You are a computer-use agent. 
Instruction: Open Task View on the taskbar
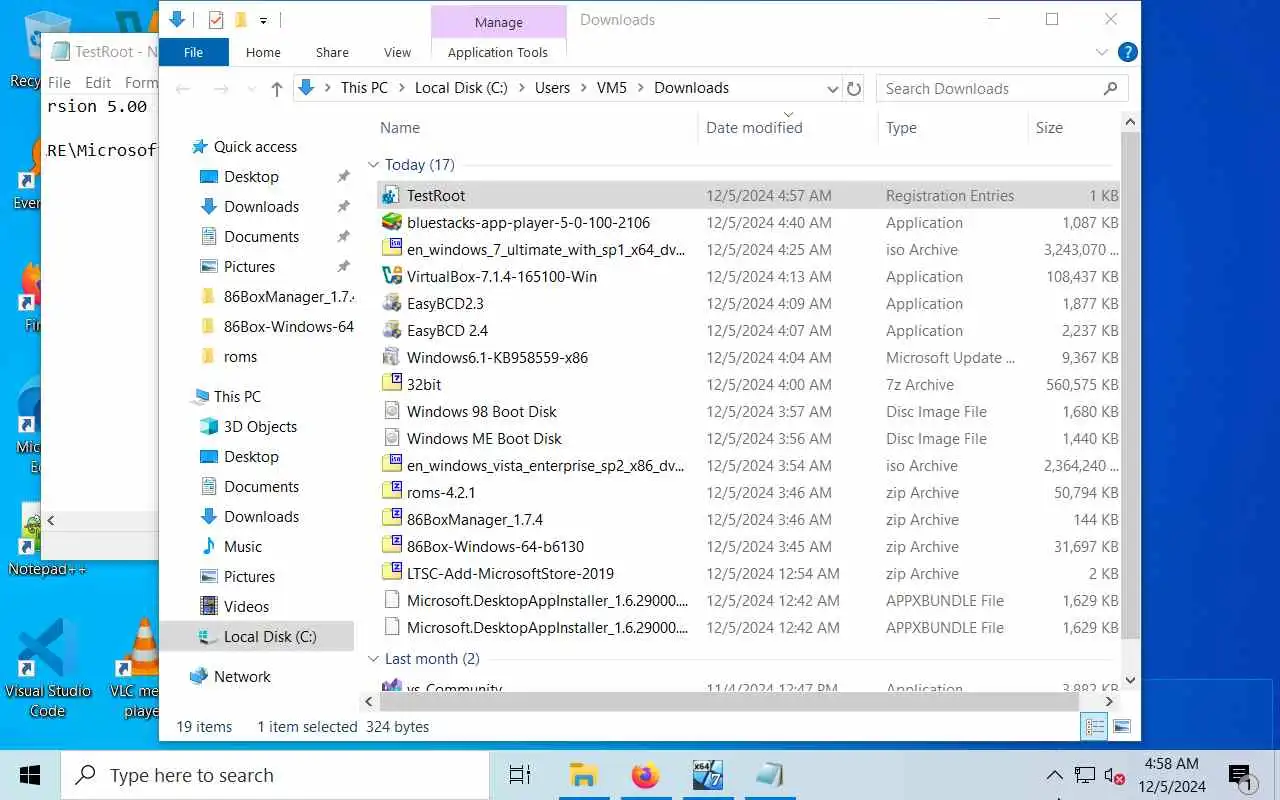point(520,775)
